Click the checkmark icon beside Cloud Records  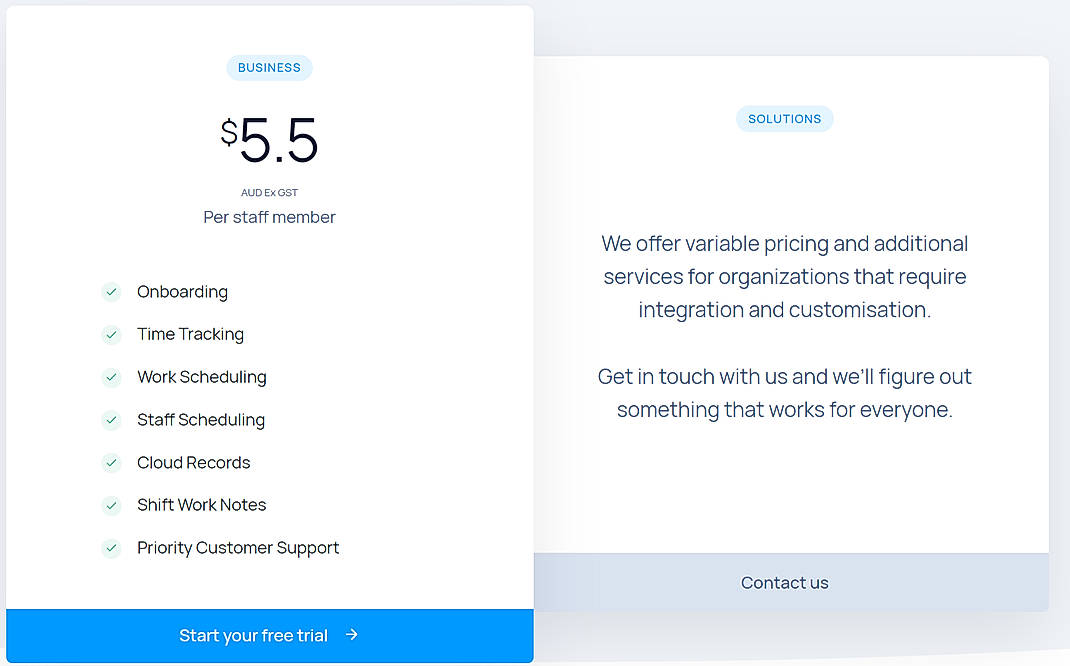(x=111, y=463)
